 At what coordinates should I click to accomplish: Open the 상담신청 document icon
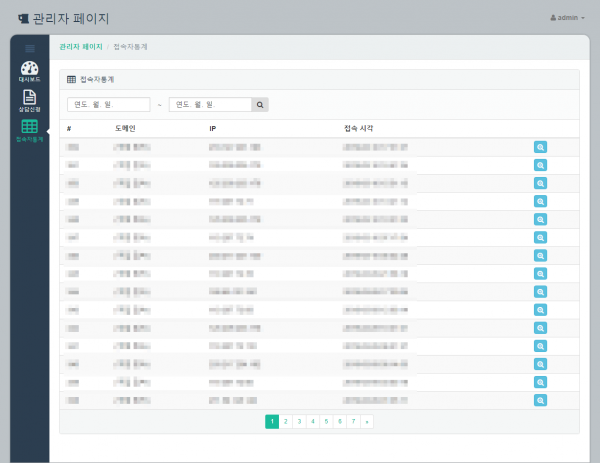pos(29,101)
